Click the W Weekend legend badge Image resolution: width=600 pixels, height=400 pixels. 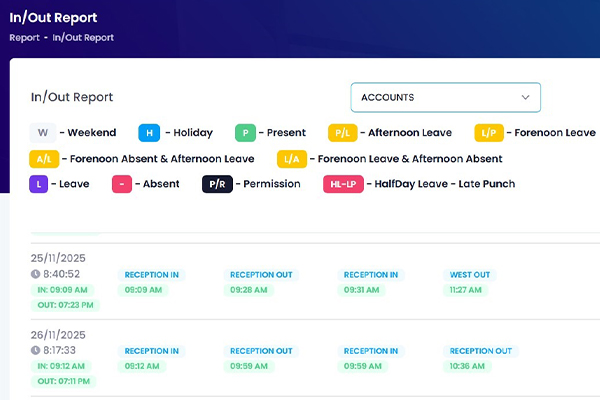pyautogui.click(x=43, y=133)
